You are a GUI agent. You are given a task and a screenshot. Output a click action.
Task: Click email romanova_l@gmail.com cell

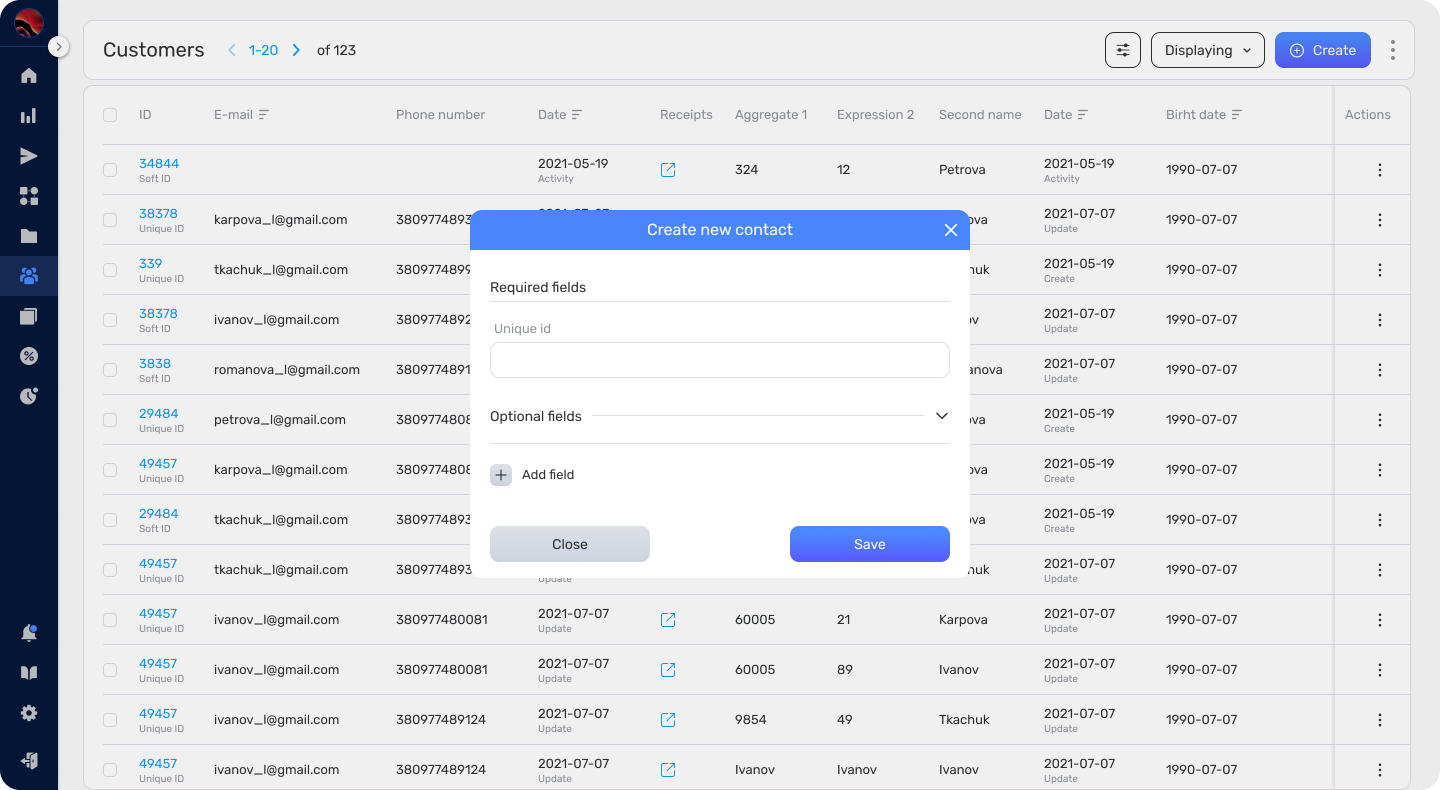(x=287, y=370)
